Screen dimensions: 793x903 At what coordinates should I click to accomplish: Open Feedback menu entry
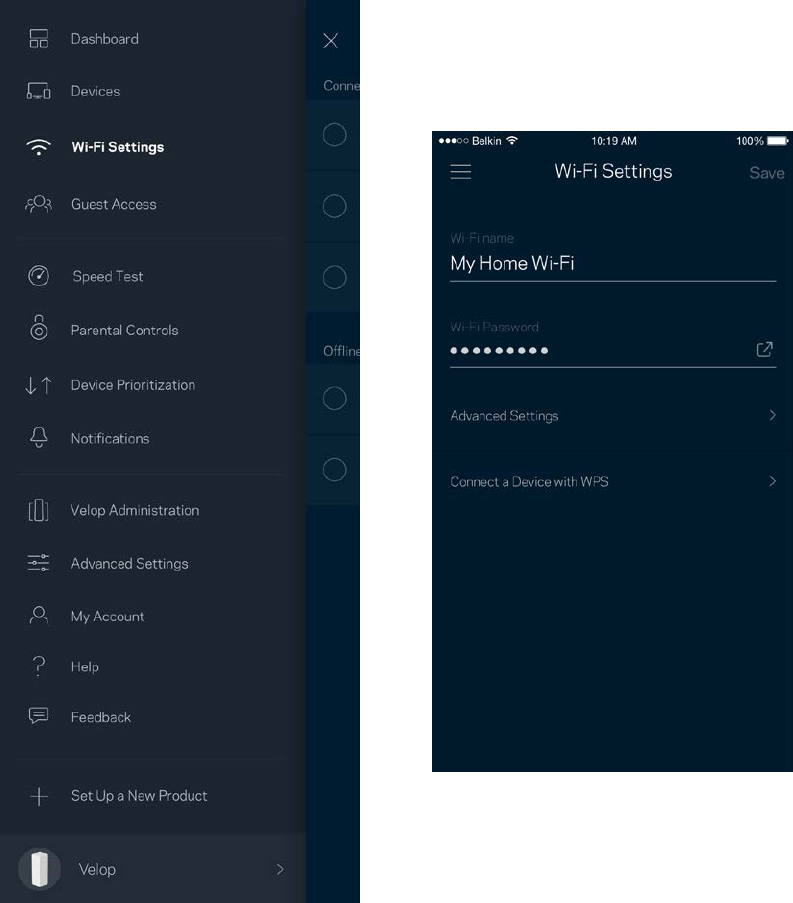click(x=101, y=717)
